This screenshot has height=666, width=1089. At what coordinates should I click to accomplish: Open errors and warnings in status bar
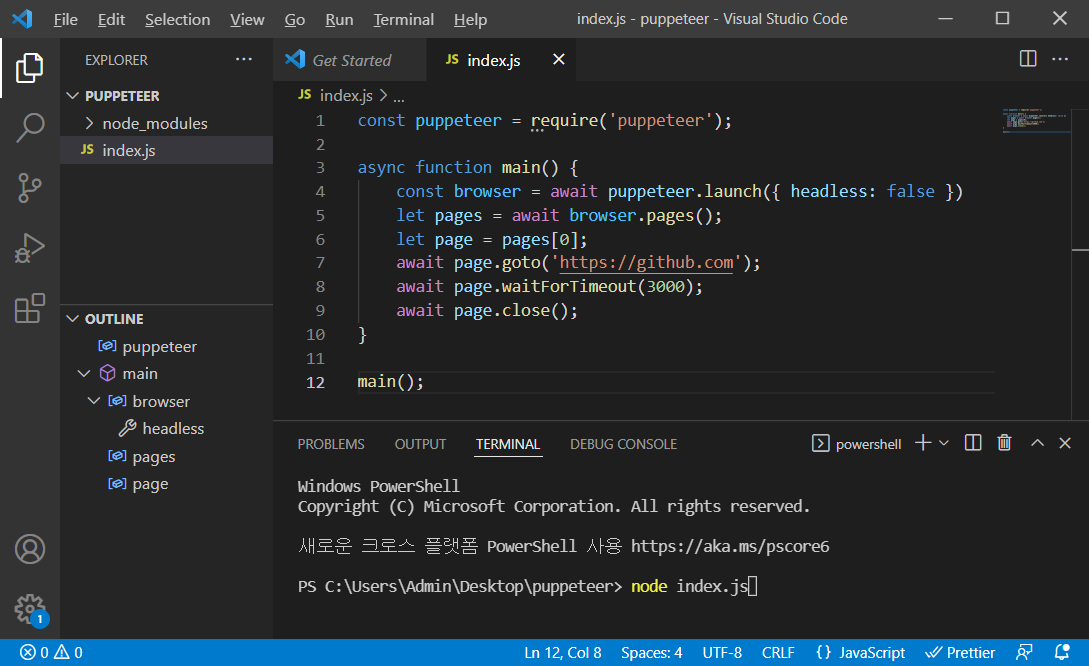point(51,652)
